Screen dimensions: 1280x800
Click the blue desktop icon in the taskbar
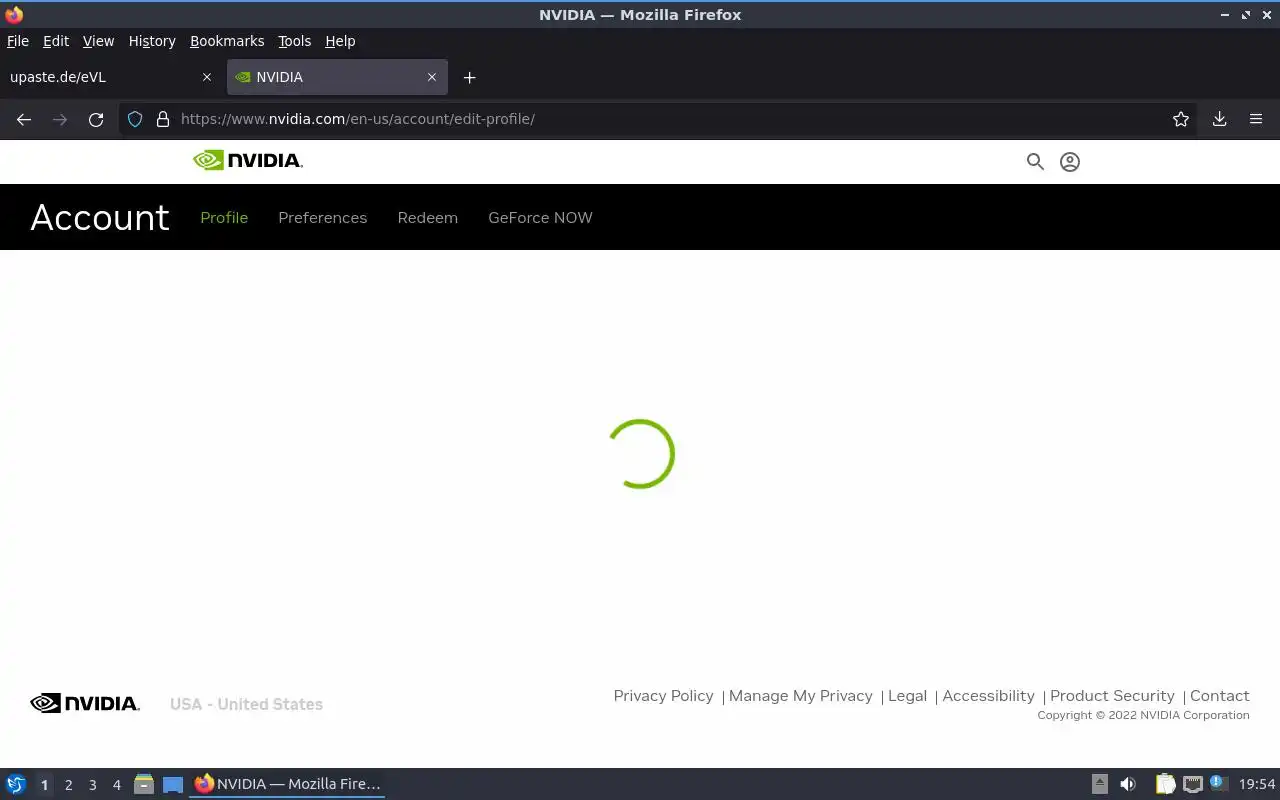tap(173, 784)
